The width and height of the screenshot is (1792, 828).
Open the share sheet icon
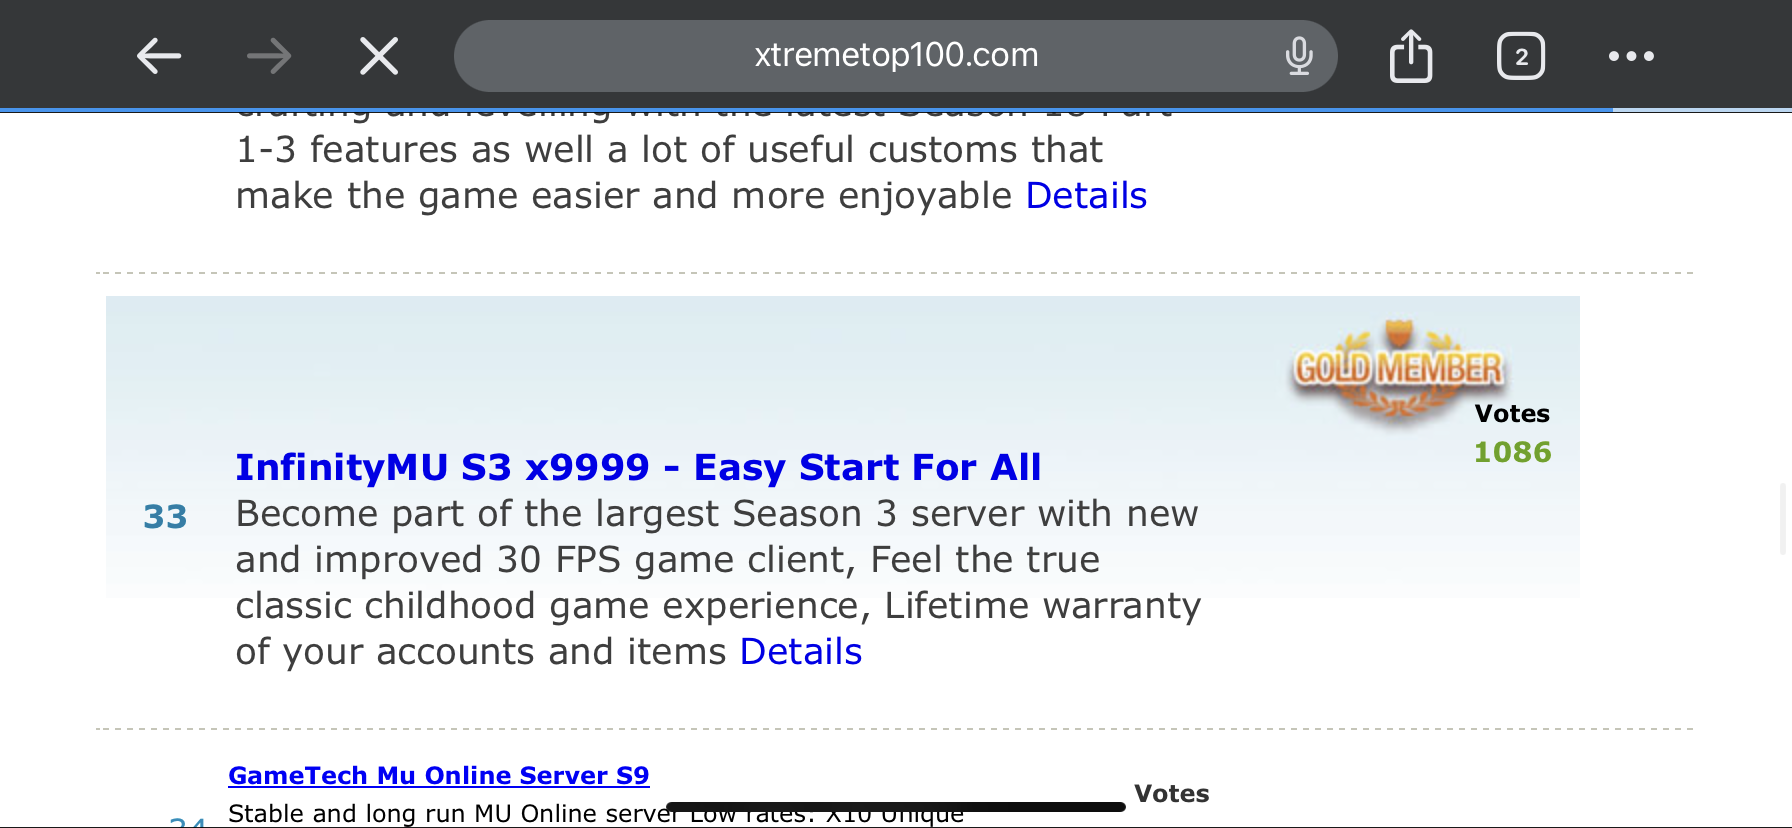pos(1411,56)
